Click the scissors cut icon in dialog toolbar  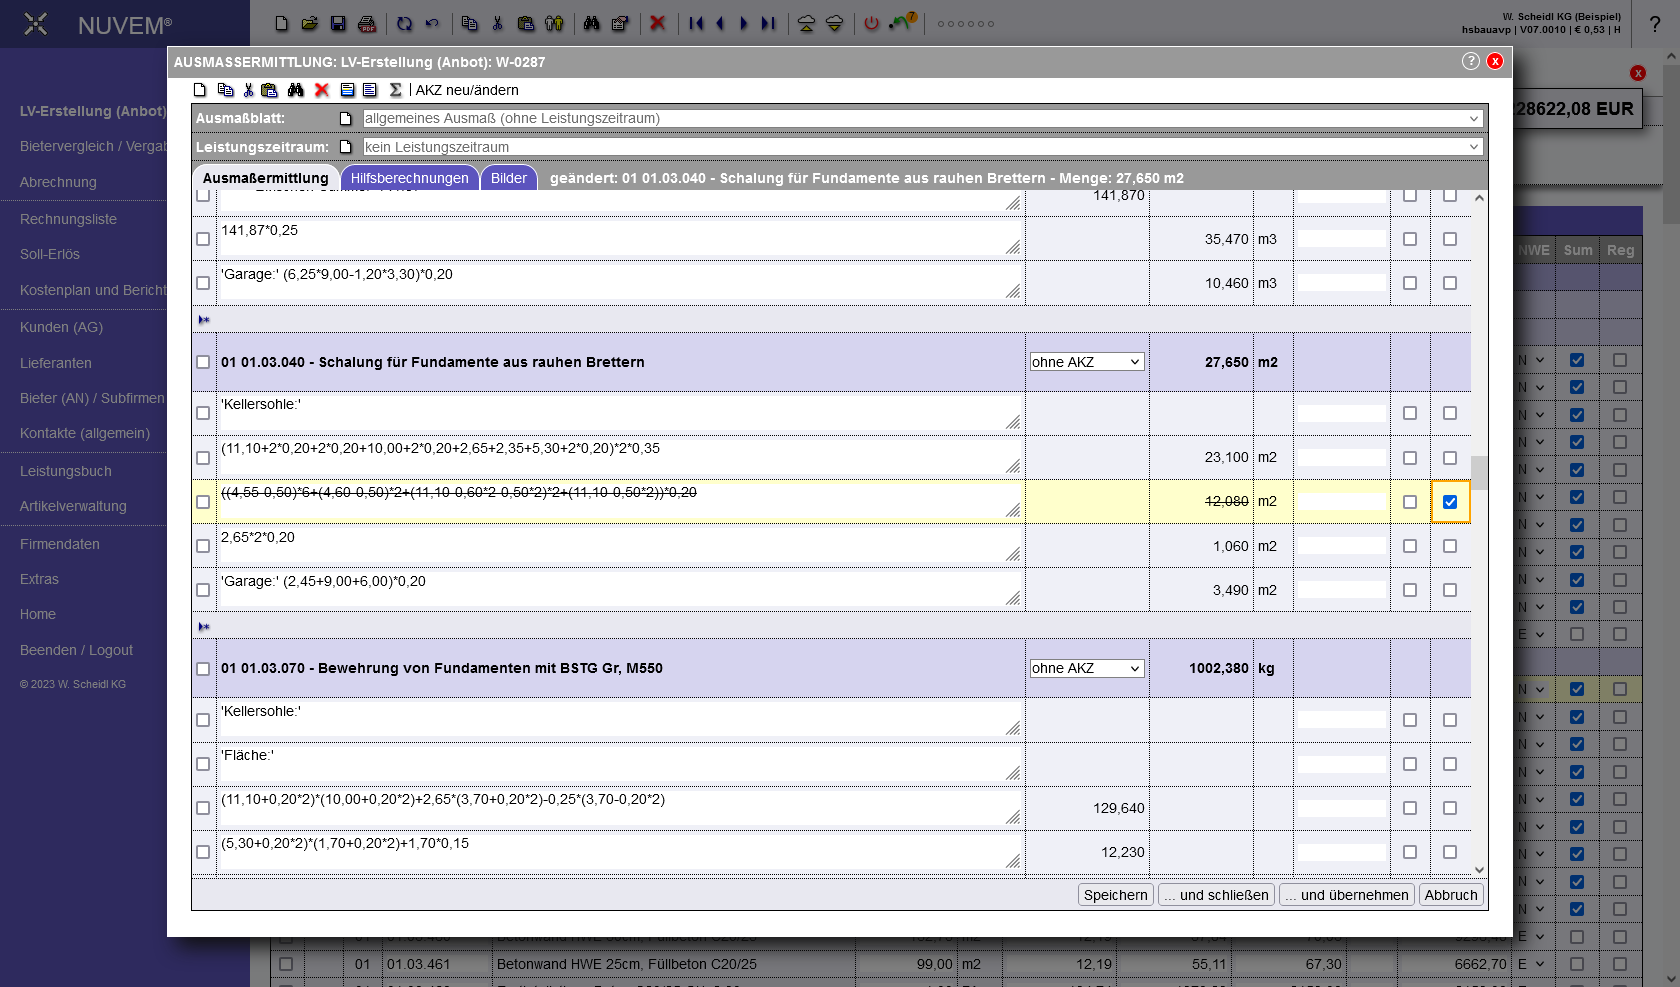248,90
